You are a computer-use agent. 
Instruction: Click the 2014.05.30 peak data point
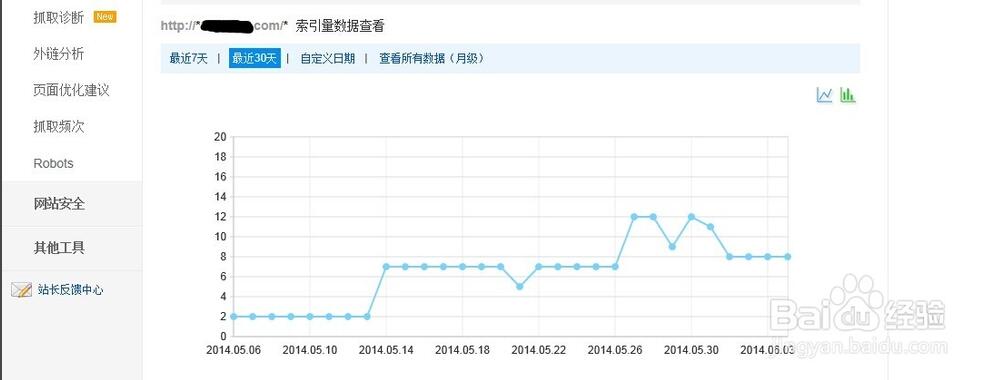[691, 217]
